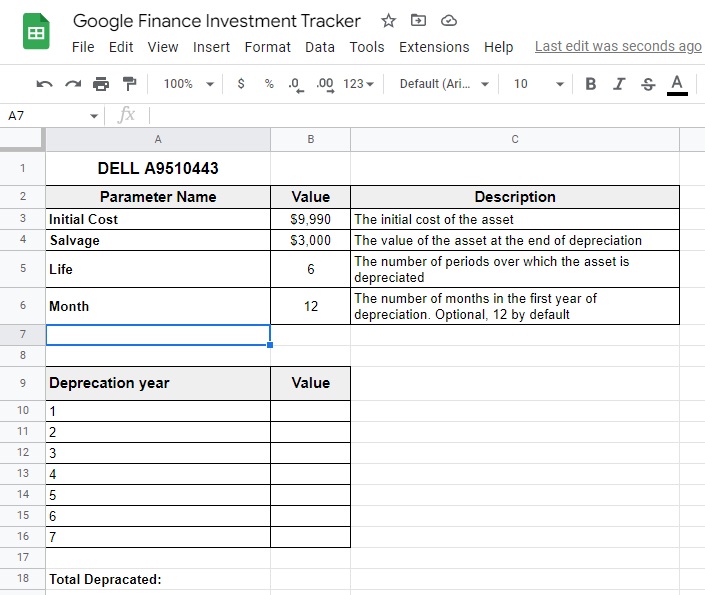This screenshot has height=595, width=705.
Task: Open more number formats dropdown
Action: 358,84
